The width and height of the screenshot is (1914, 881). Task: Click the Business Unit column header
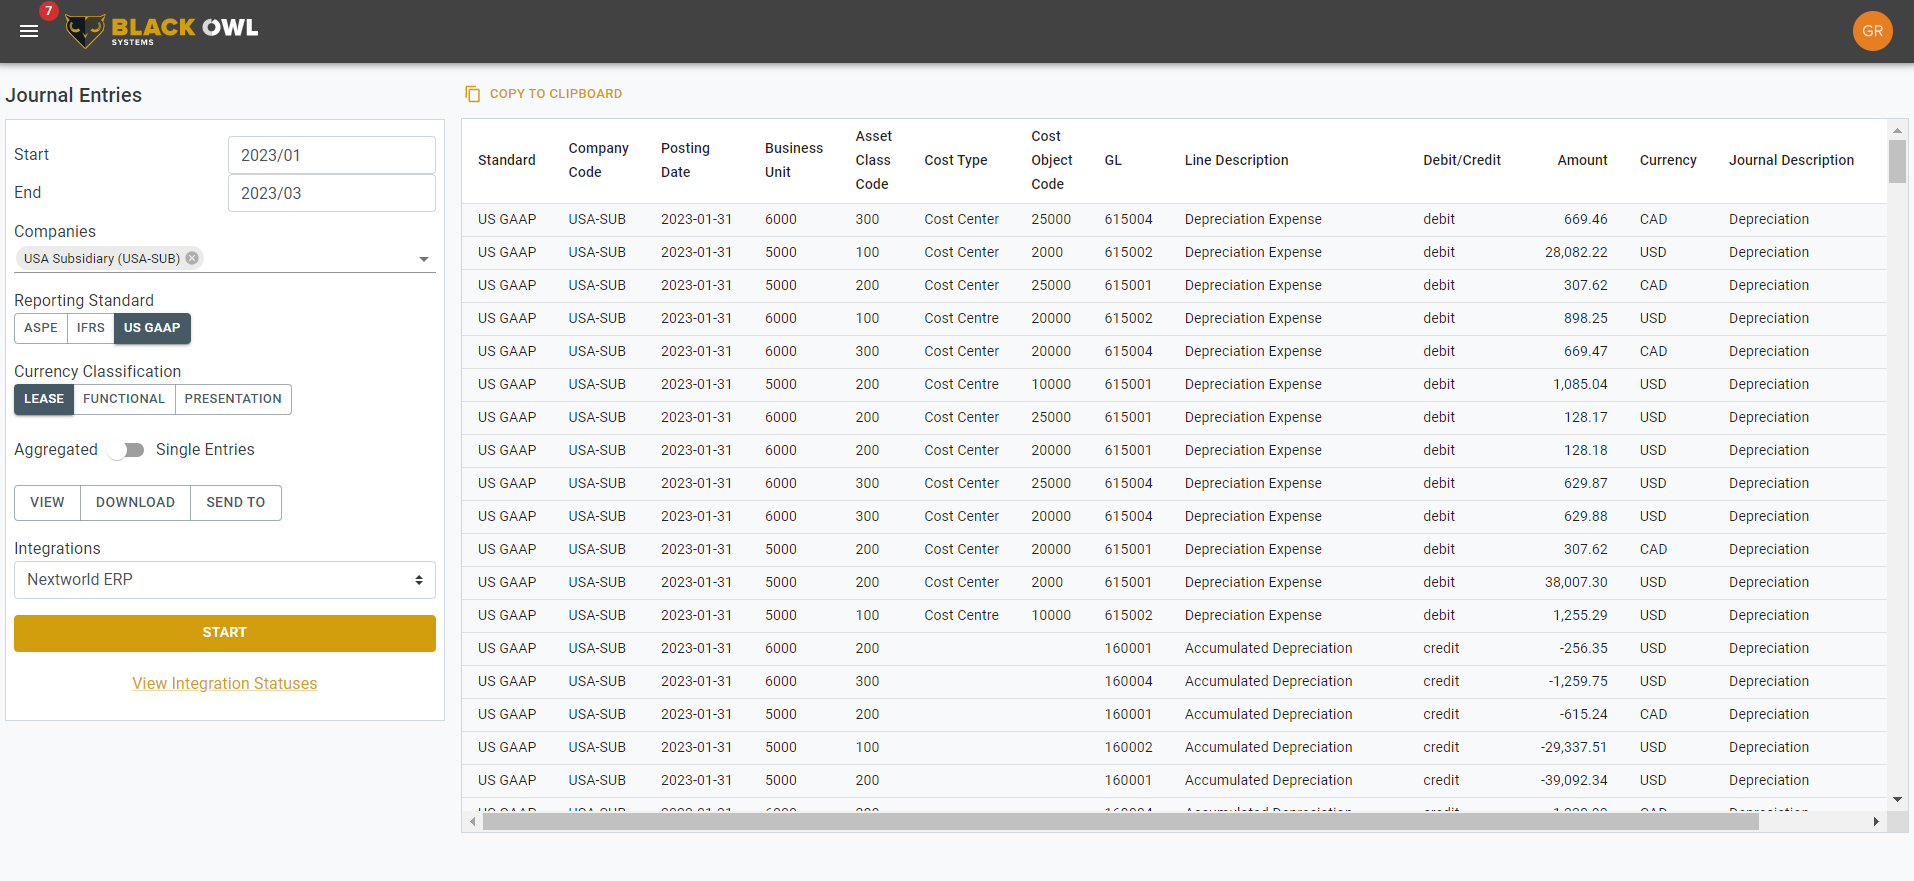pos(794,160)
